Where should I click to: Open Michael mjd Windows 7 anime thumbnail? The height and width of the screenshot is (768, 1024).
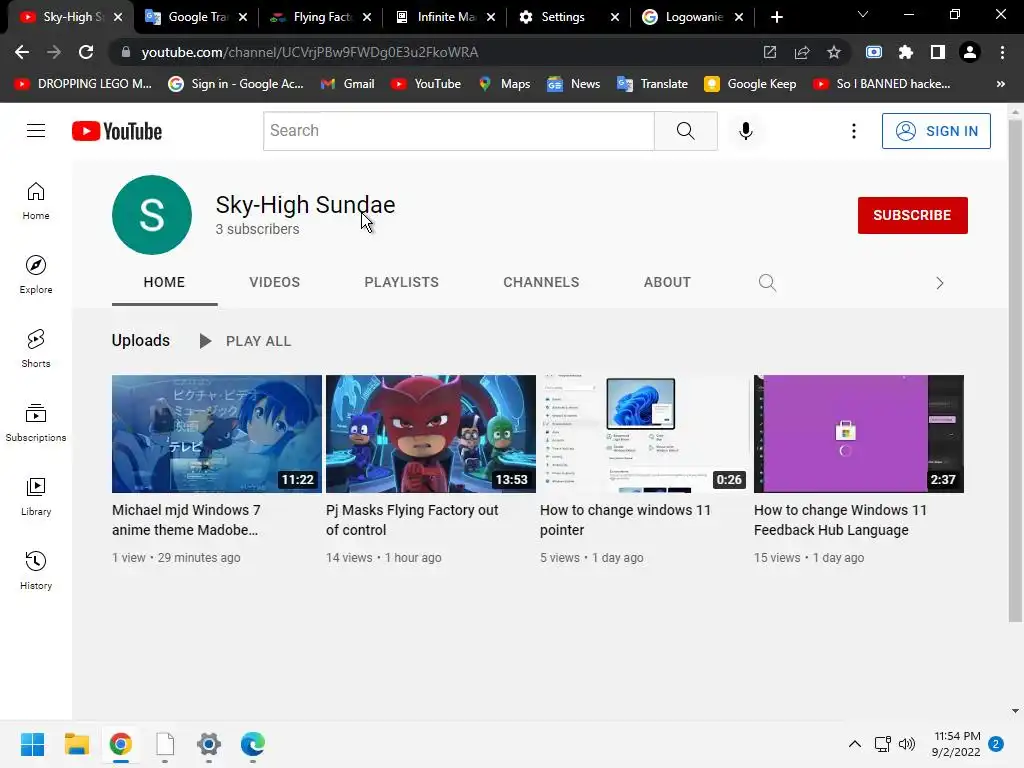[x=217, y=434]
